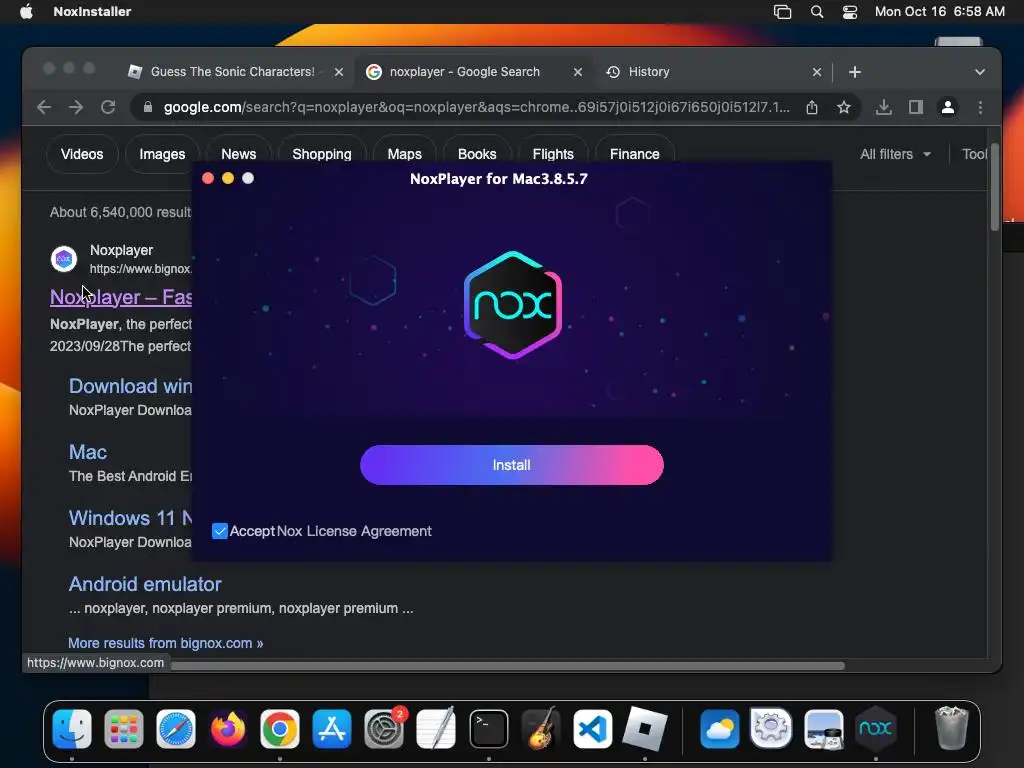Filter results by Maps

point(404,154)
